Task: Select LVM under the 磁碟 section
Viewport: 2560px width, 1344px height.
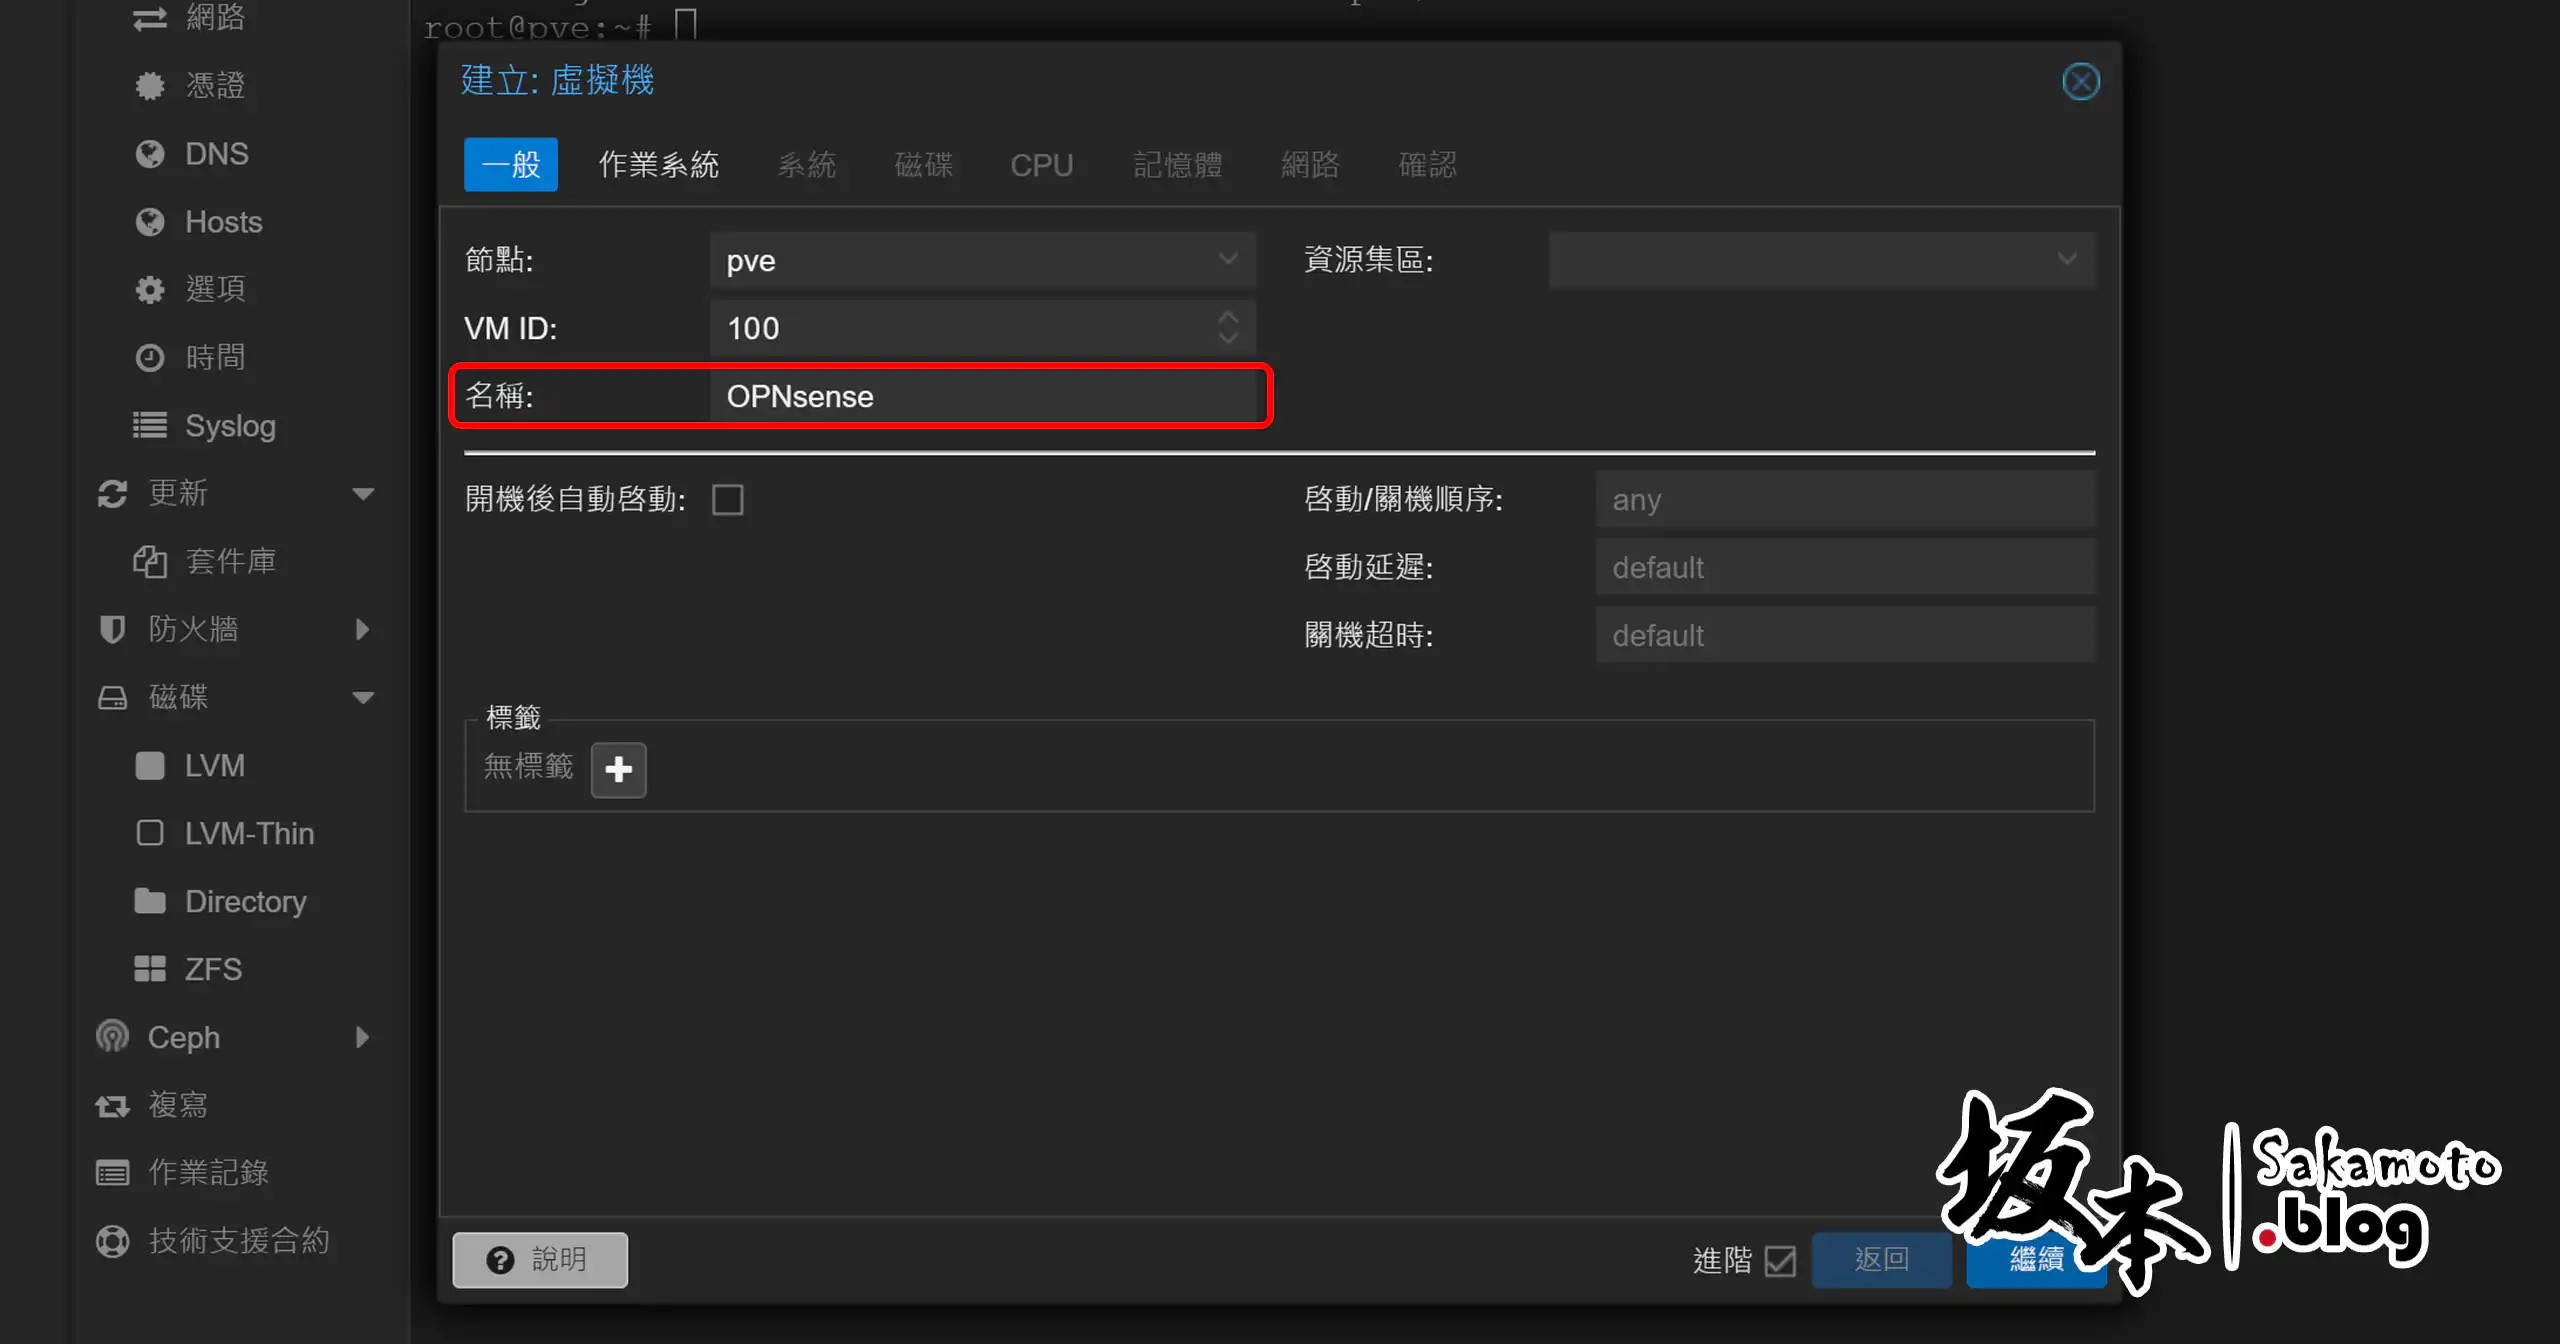Action: tap(213, 765)
